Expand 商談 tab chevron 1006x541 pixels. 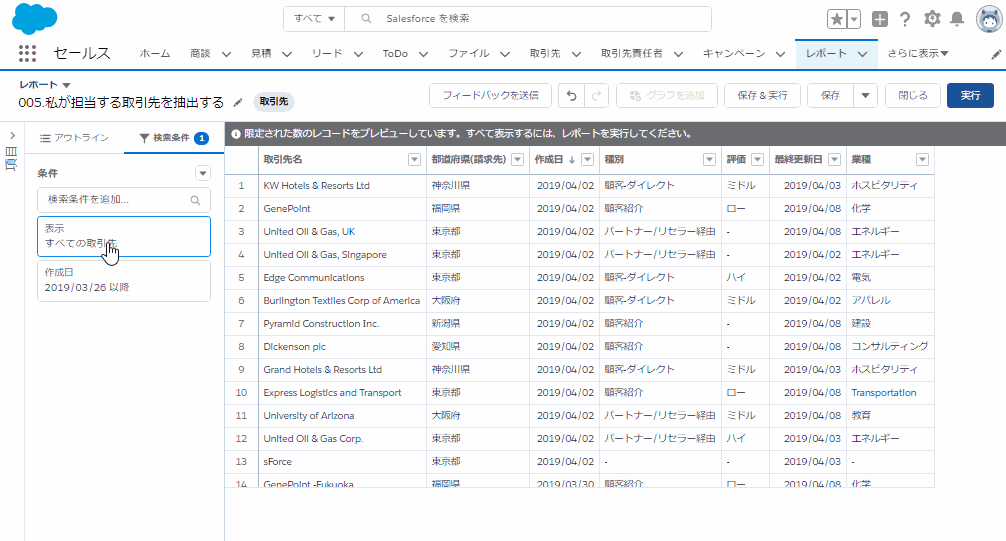pyautogui.click(x=226, y=55)
